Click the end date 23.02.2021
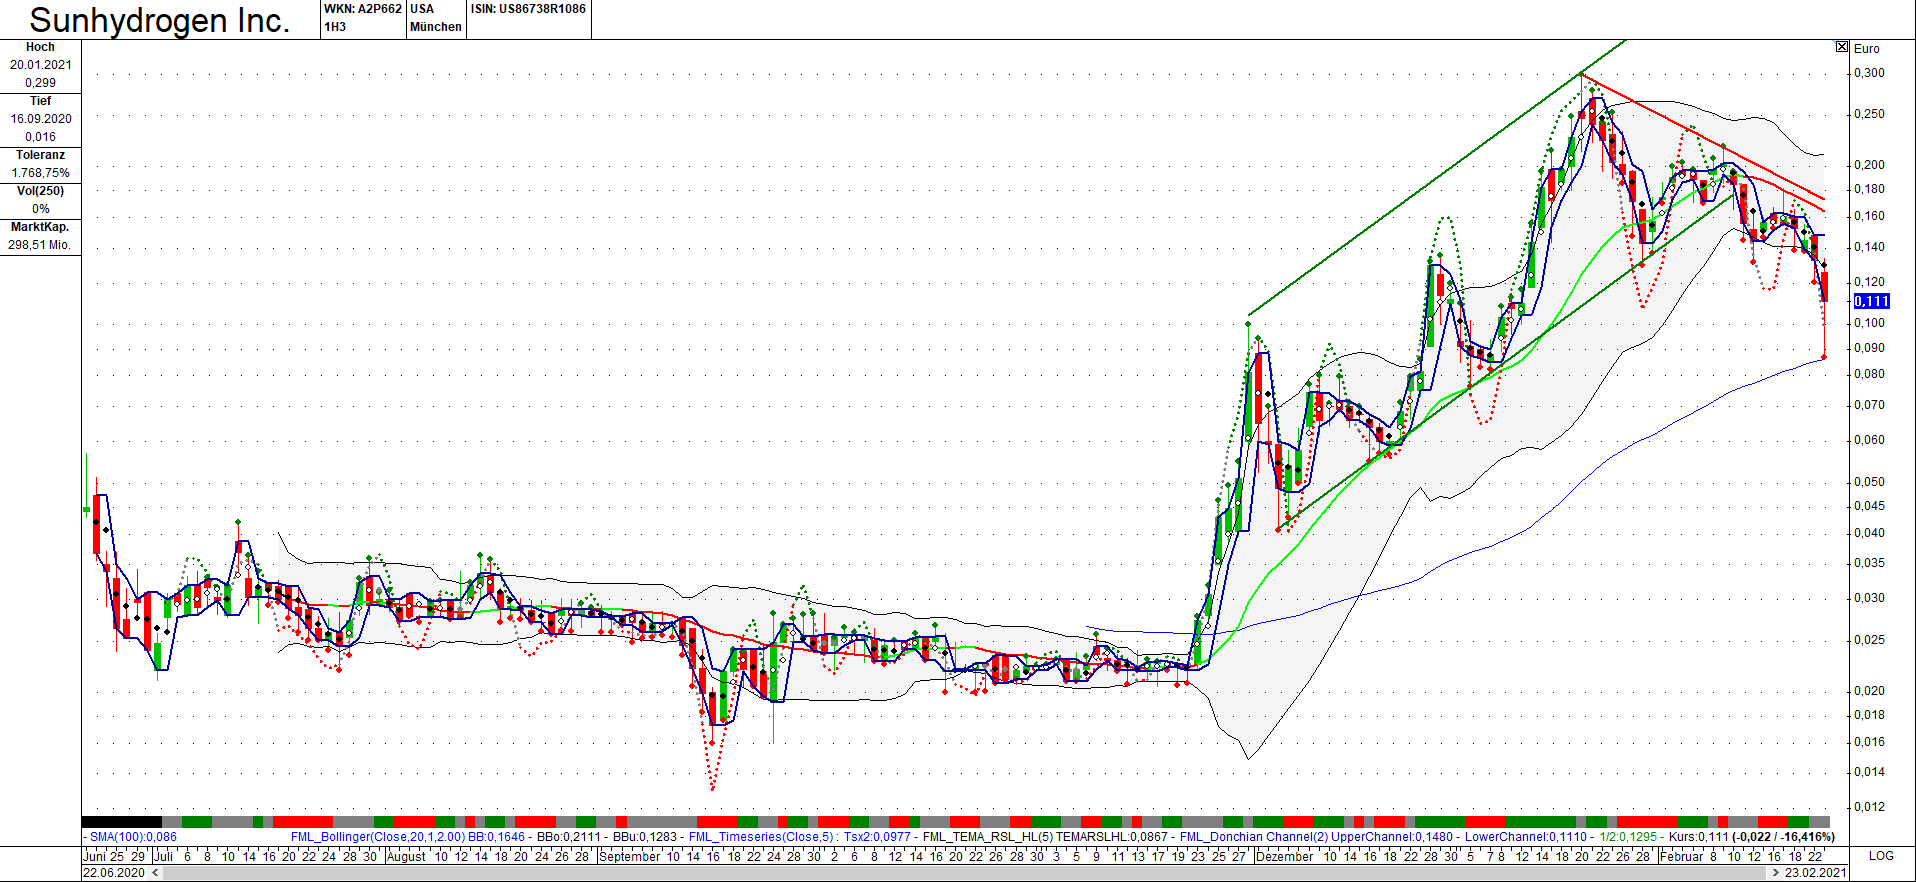 pos(1816,873)
